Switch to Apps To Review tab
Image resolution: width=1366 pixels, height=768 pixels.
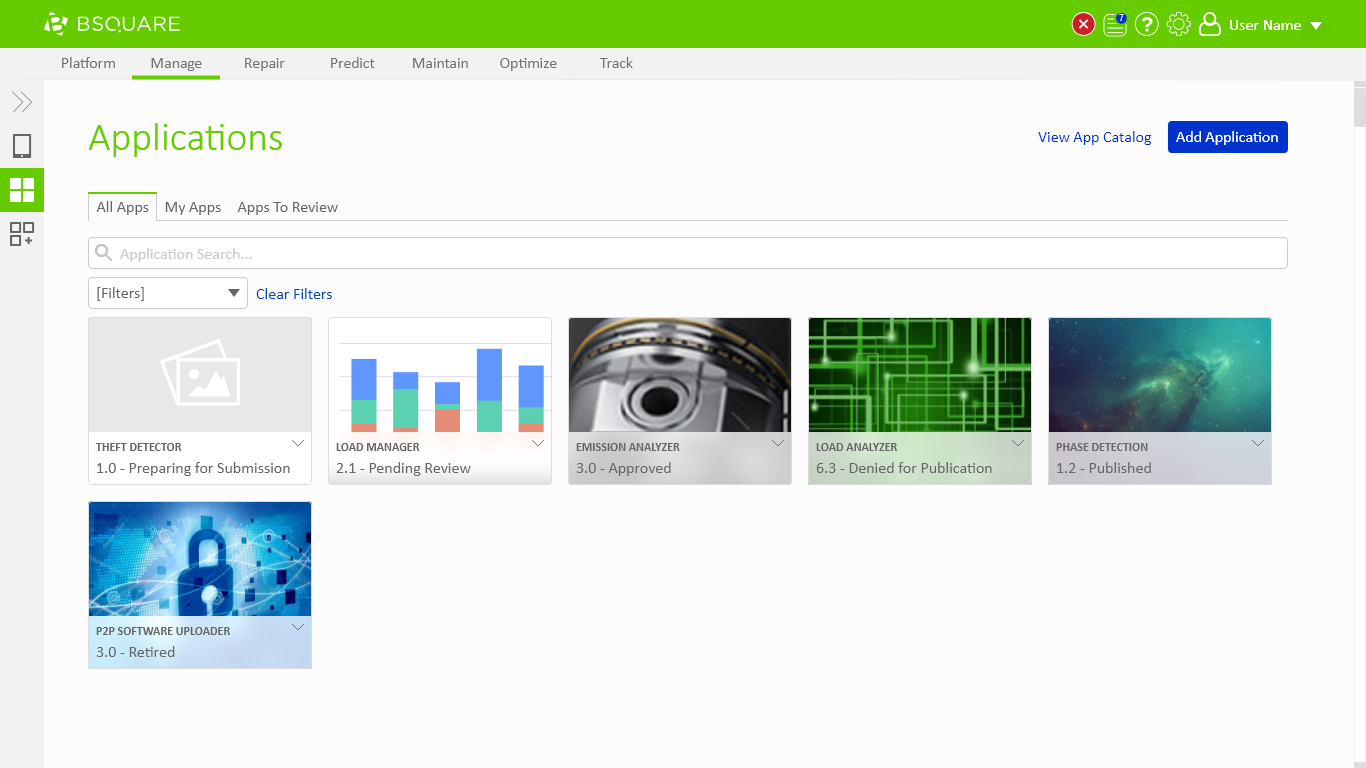coord(288,207)
